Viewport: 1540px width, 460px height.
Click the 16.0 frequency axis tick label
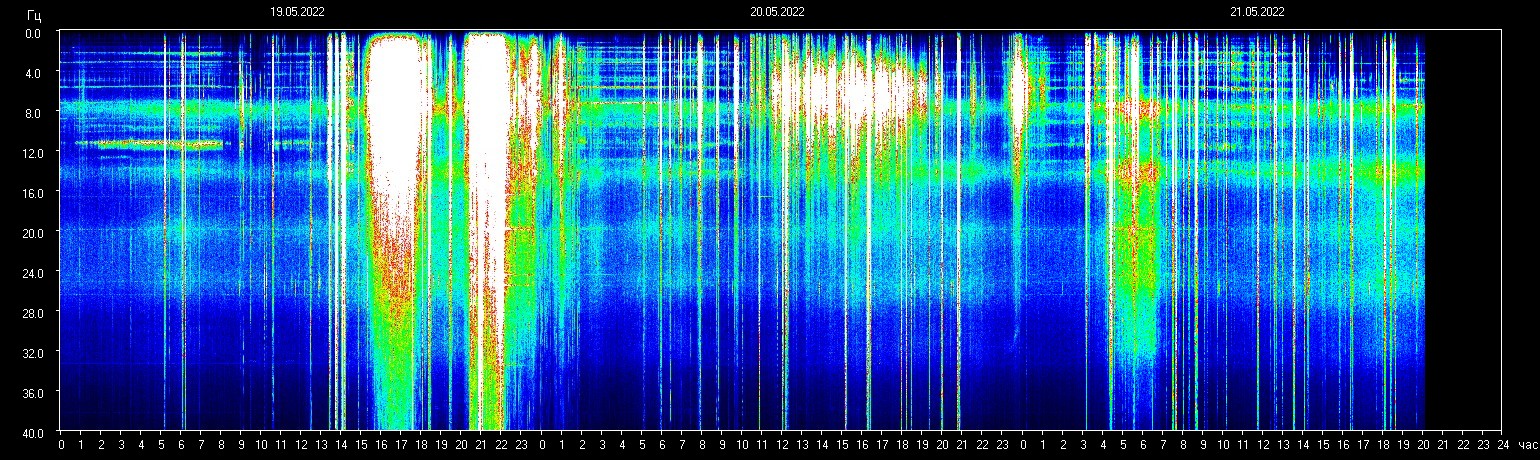(x=31, y=193)
